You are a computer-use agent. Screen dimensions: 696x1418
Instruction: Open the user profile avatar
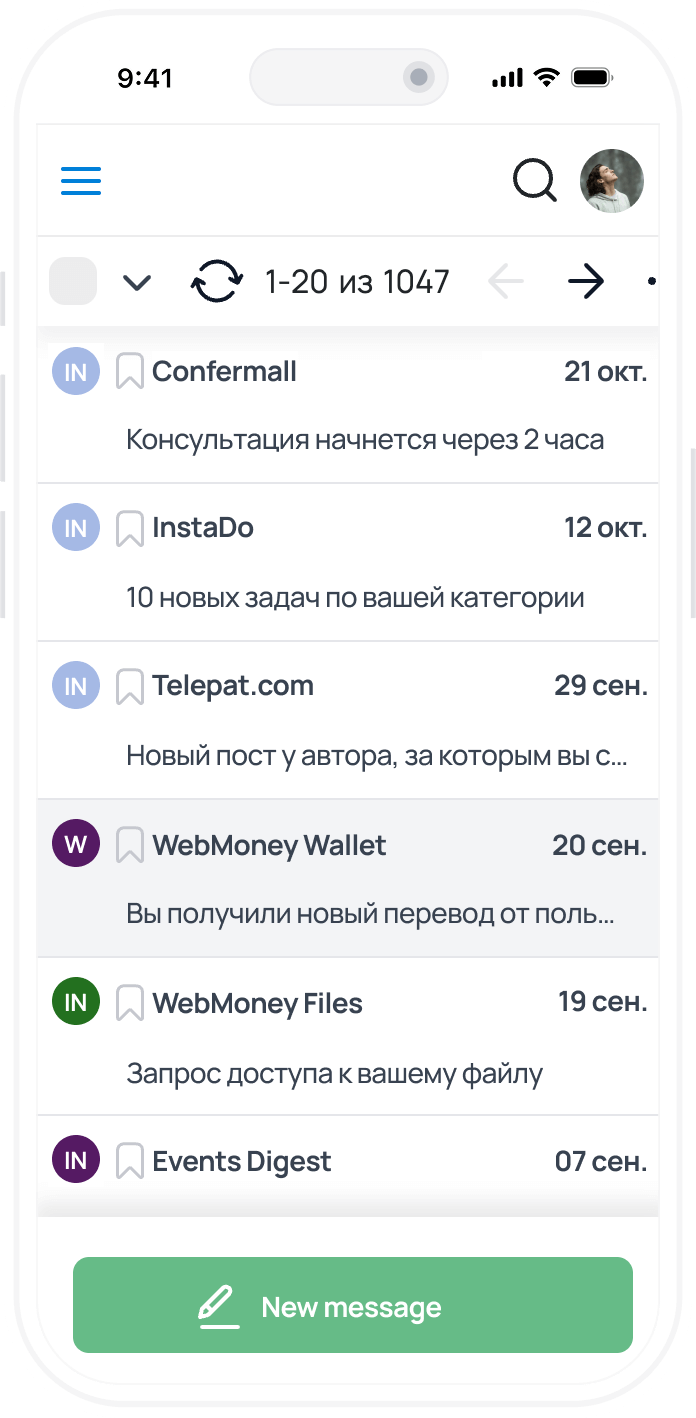point(612,181)
